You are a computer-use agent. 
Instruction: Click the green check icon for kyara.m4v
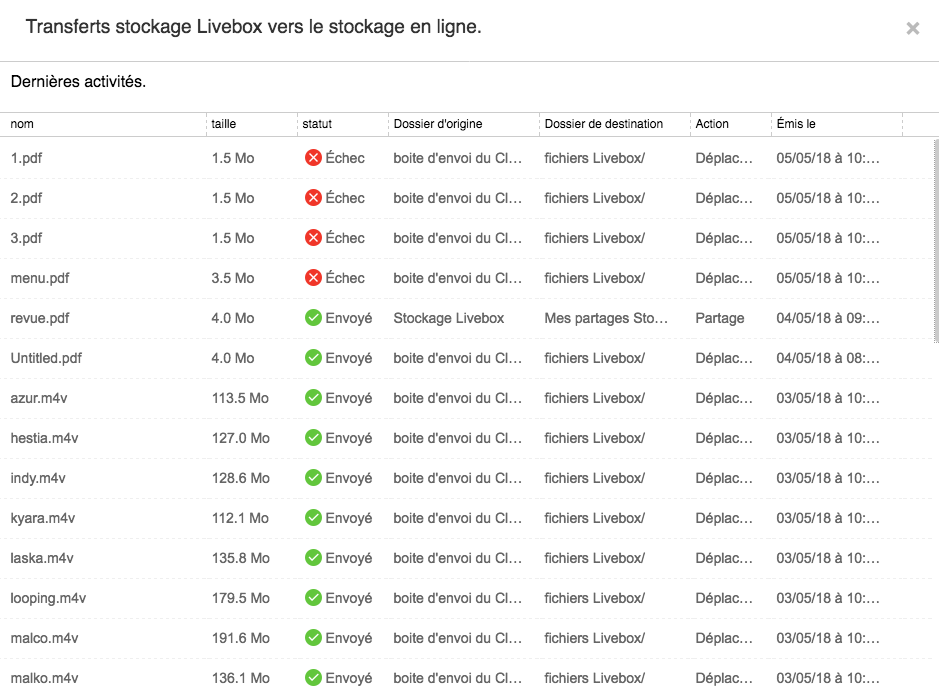coord(313,518)
